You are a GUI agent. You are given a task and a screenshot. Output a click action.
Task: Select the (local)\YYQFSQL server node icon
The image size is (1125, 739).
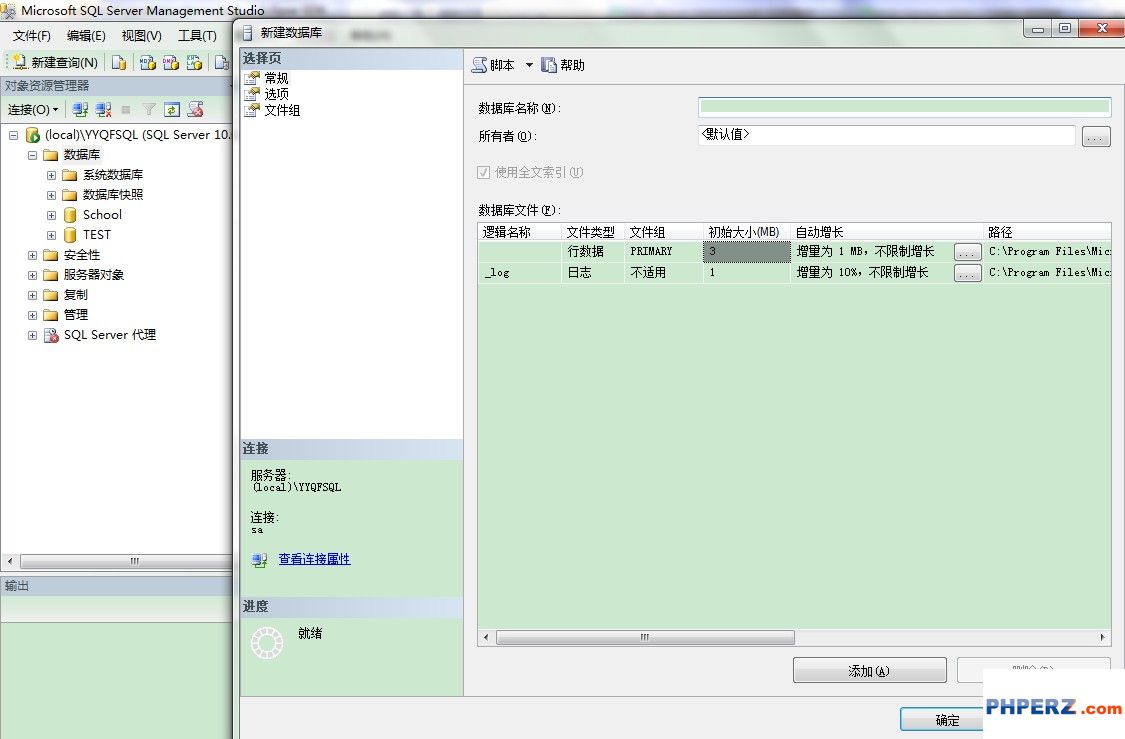click(32, 135)
